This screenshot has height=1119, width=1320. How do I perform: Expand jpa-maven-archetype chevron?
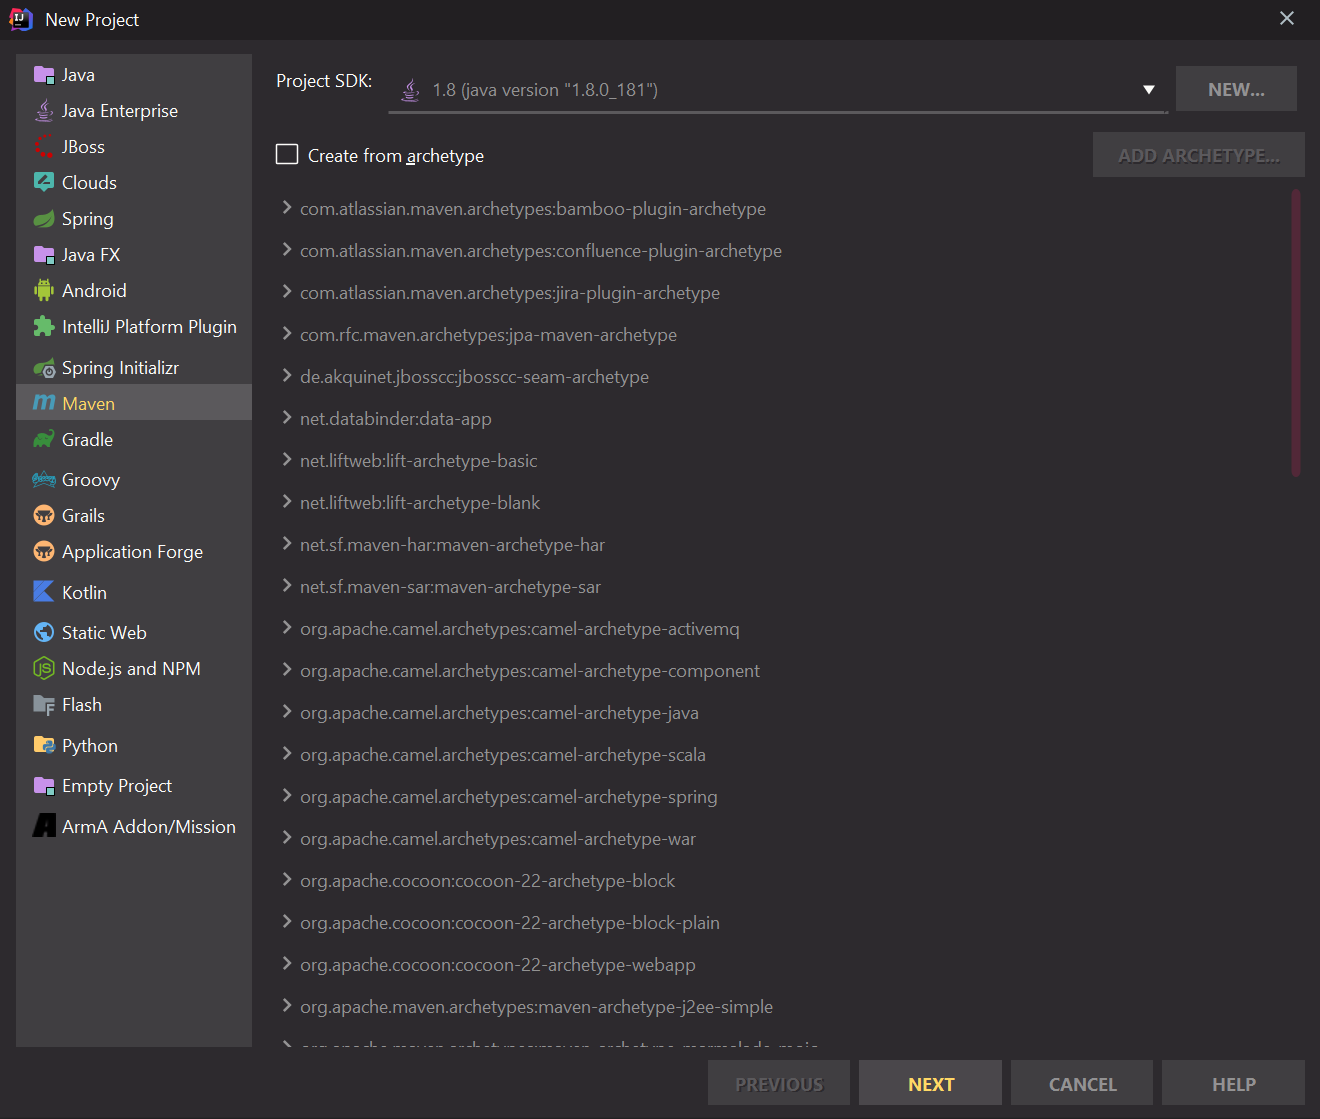(287, 334)
